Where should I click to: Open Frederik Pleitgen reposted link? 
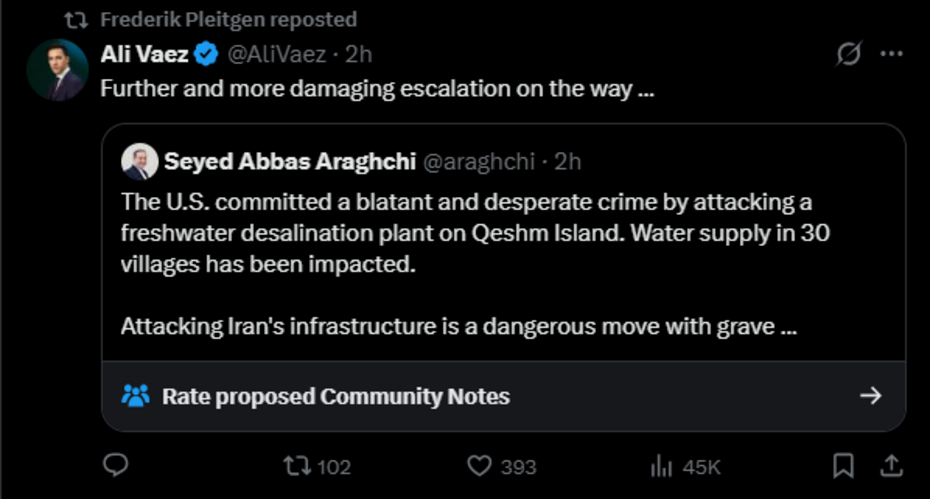click(x=228, y=19)
